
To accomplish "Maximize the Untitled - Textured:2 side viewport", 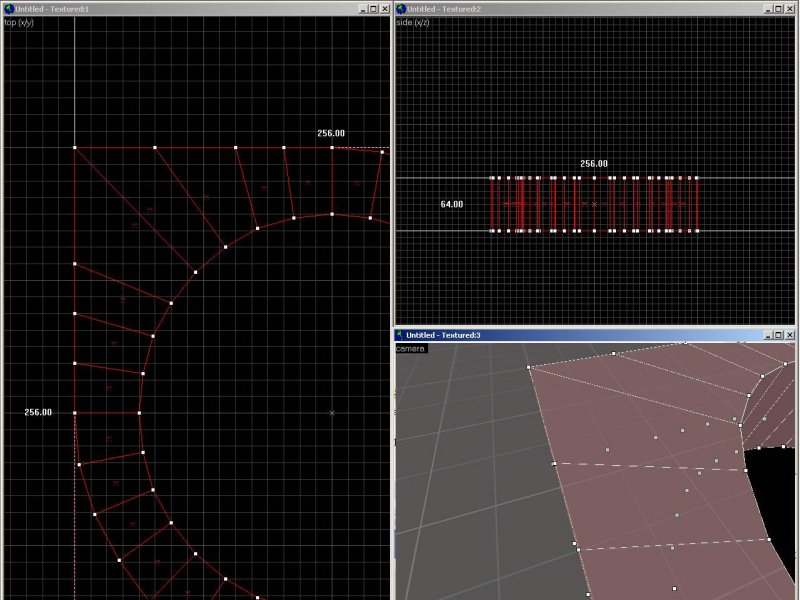I will tap(779, 8).
